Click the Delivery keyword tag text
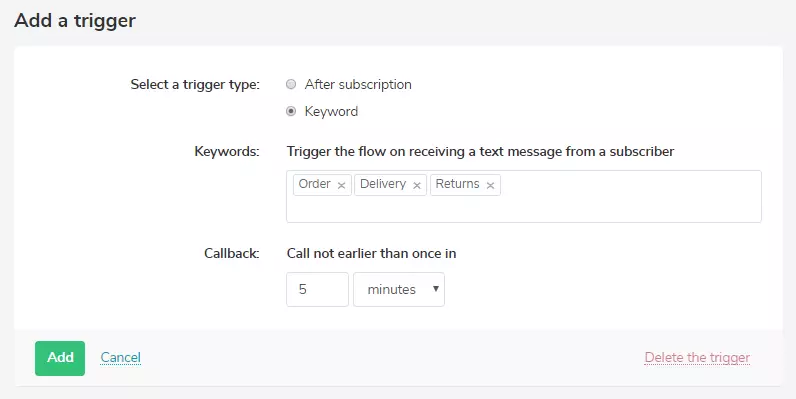Image resolution: width=796 pixels, height=399 pixels. (383, 184)
